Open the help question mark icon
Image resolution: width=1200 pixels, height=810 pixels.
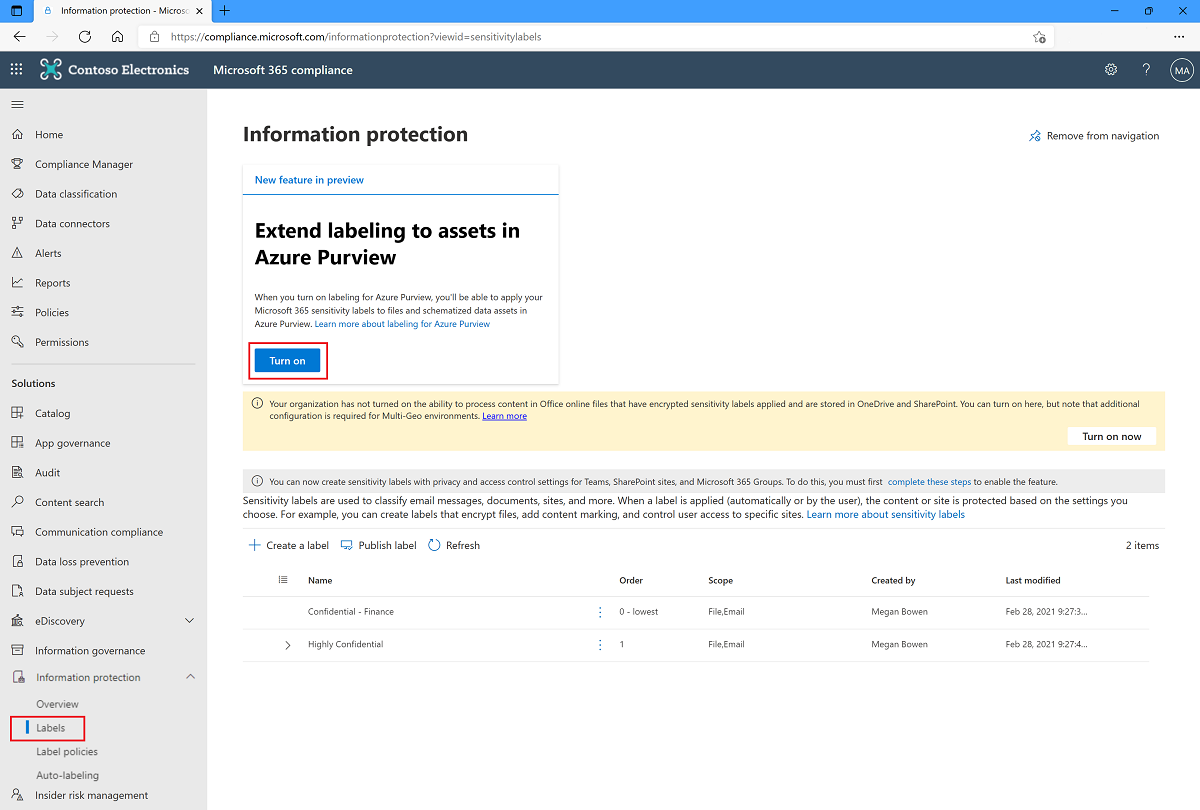tap(1147, 70)
